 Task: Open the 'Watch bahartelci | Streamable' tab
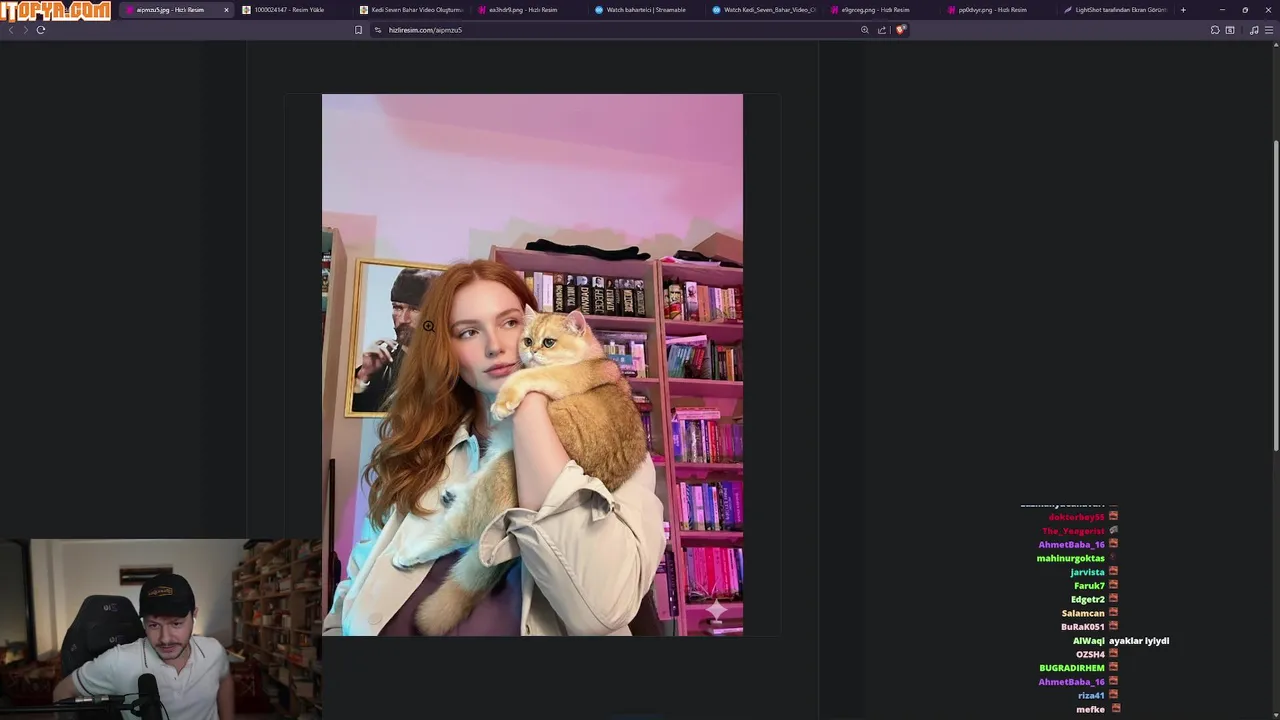coord(647,10)
